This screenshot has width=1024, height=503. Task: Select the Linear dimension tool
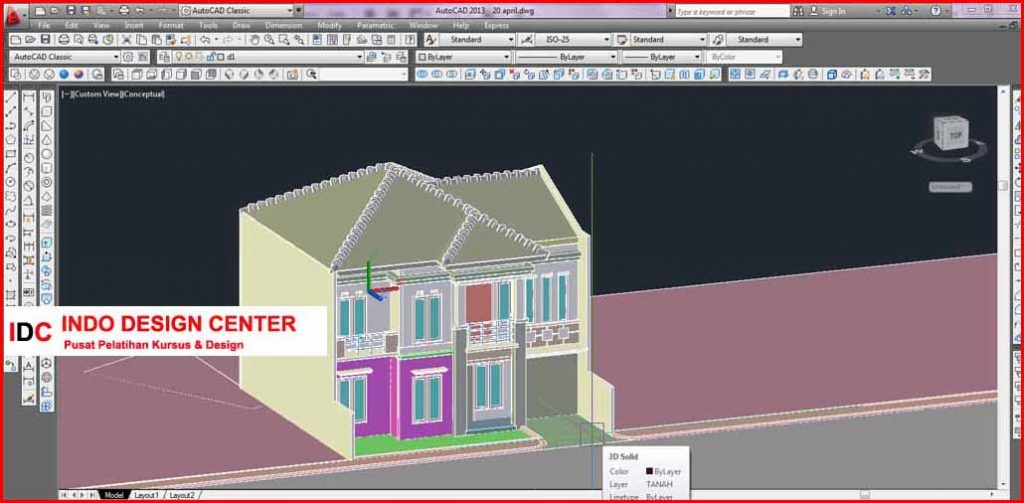click(x=29, y=99)
